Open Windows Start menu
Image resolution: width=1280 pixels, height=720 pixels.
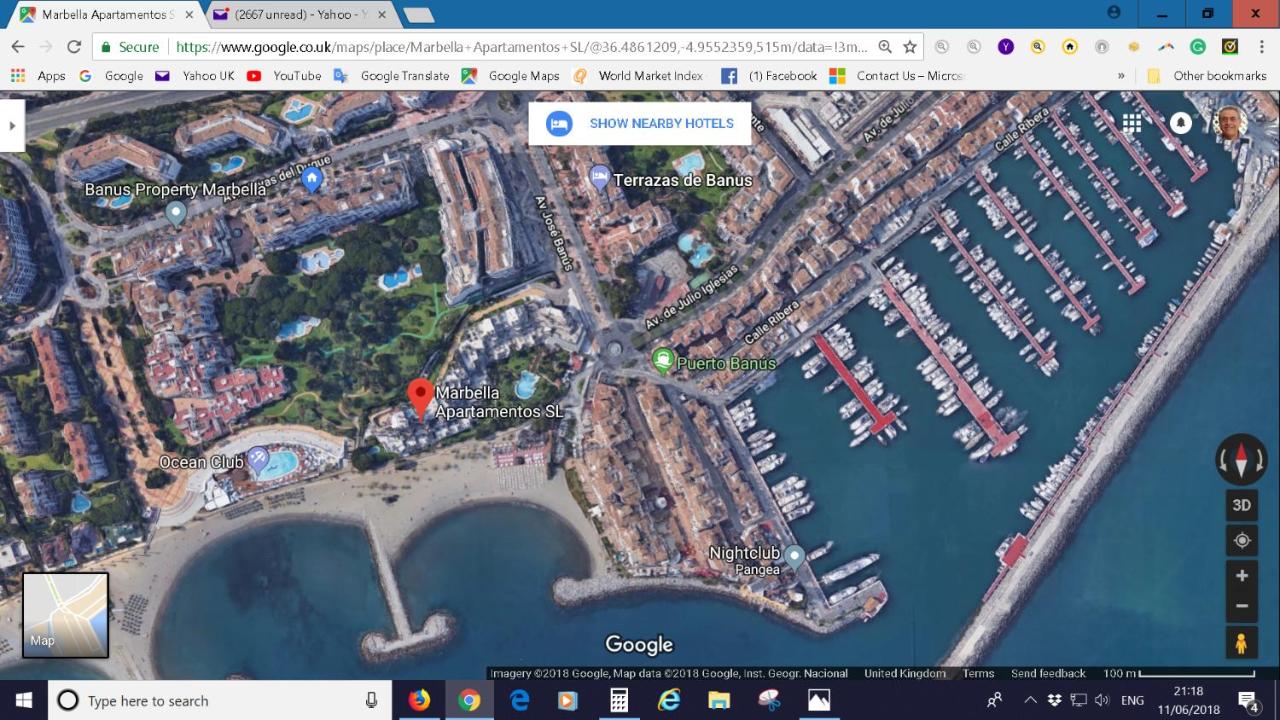click(23, 700)
